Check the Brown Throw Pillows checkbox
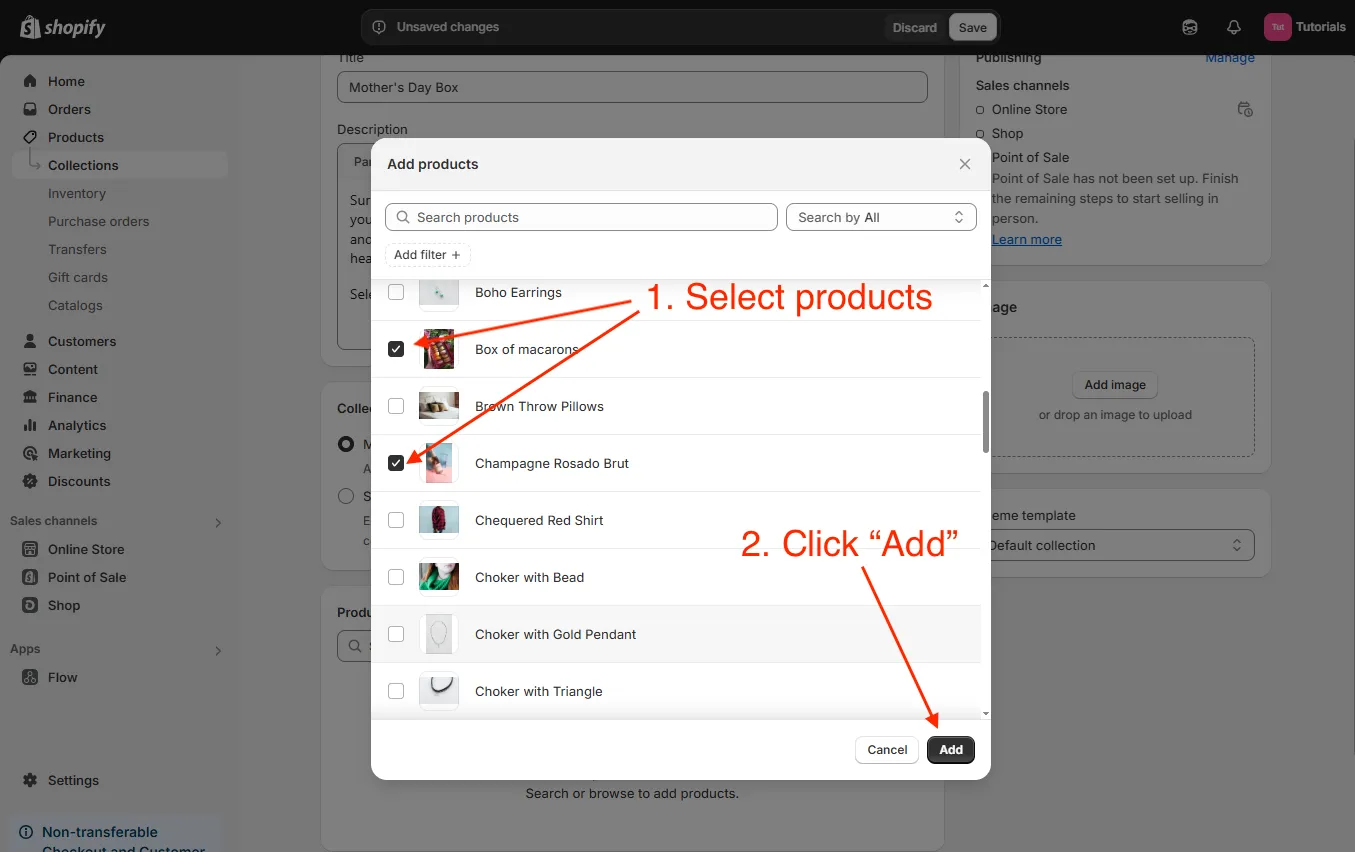Image resolution: width=1355 pixels, height=852 pixels. 396,406
